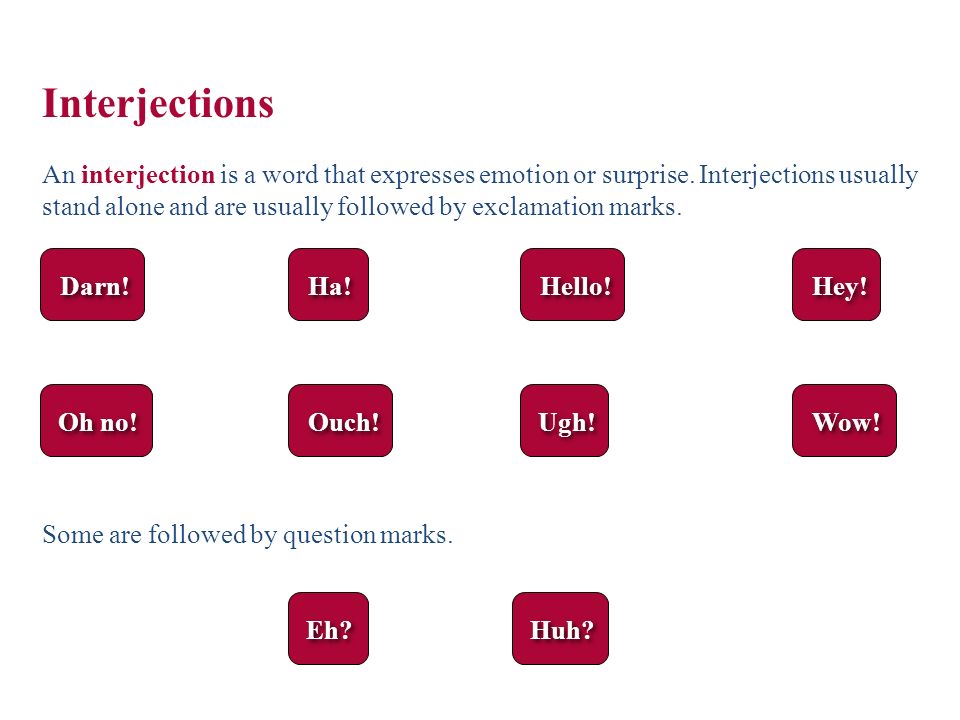Click the Ugh! button
This screenshot has height=720, width=960.
click(x=564, y=421)
